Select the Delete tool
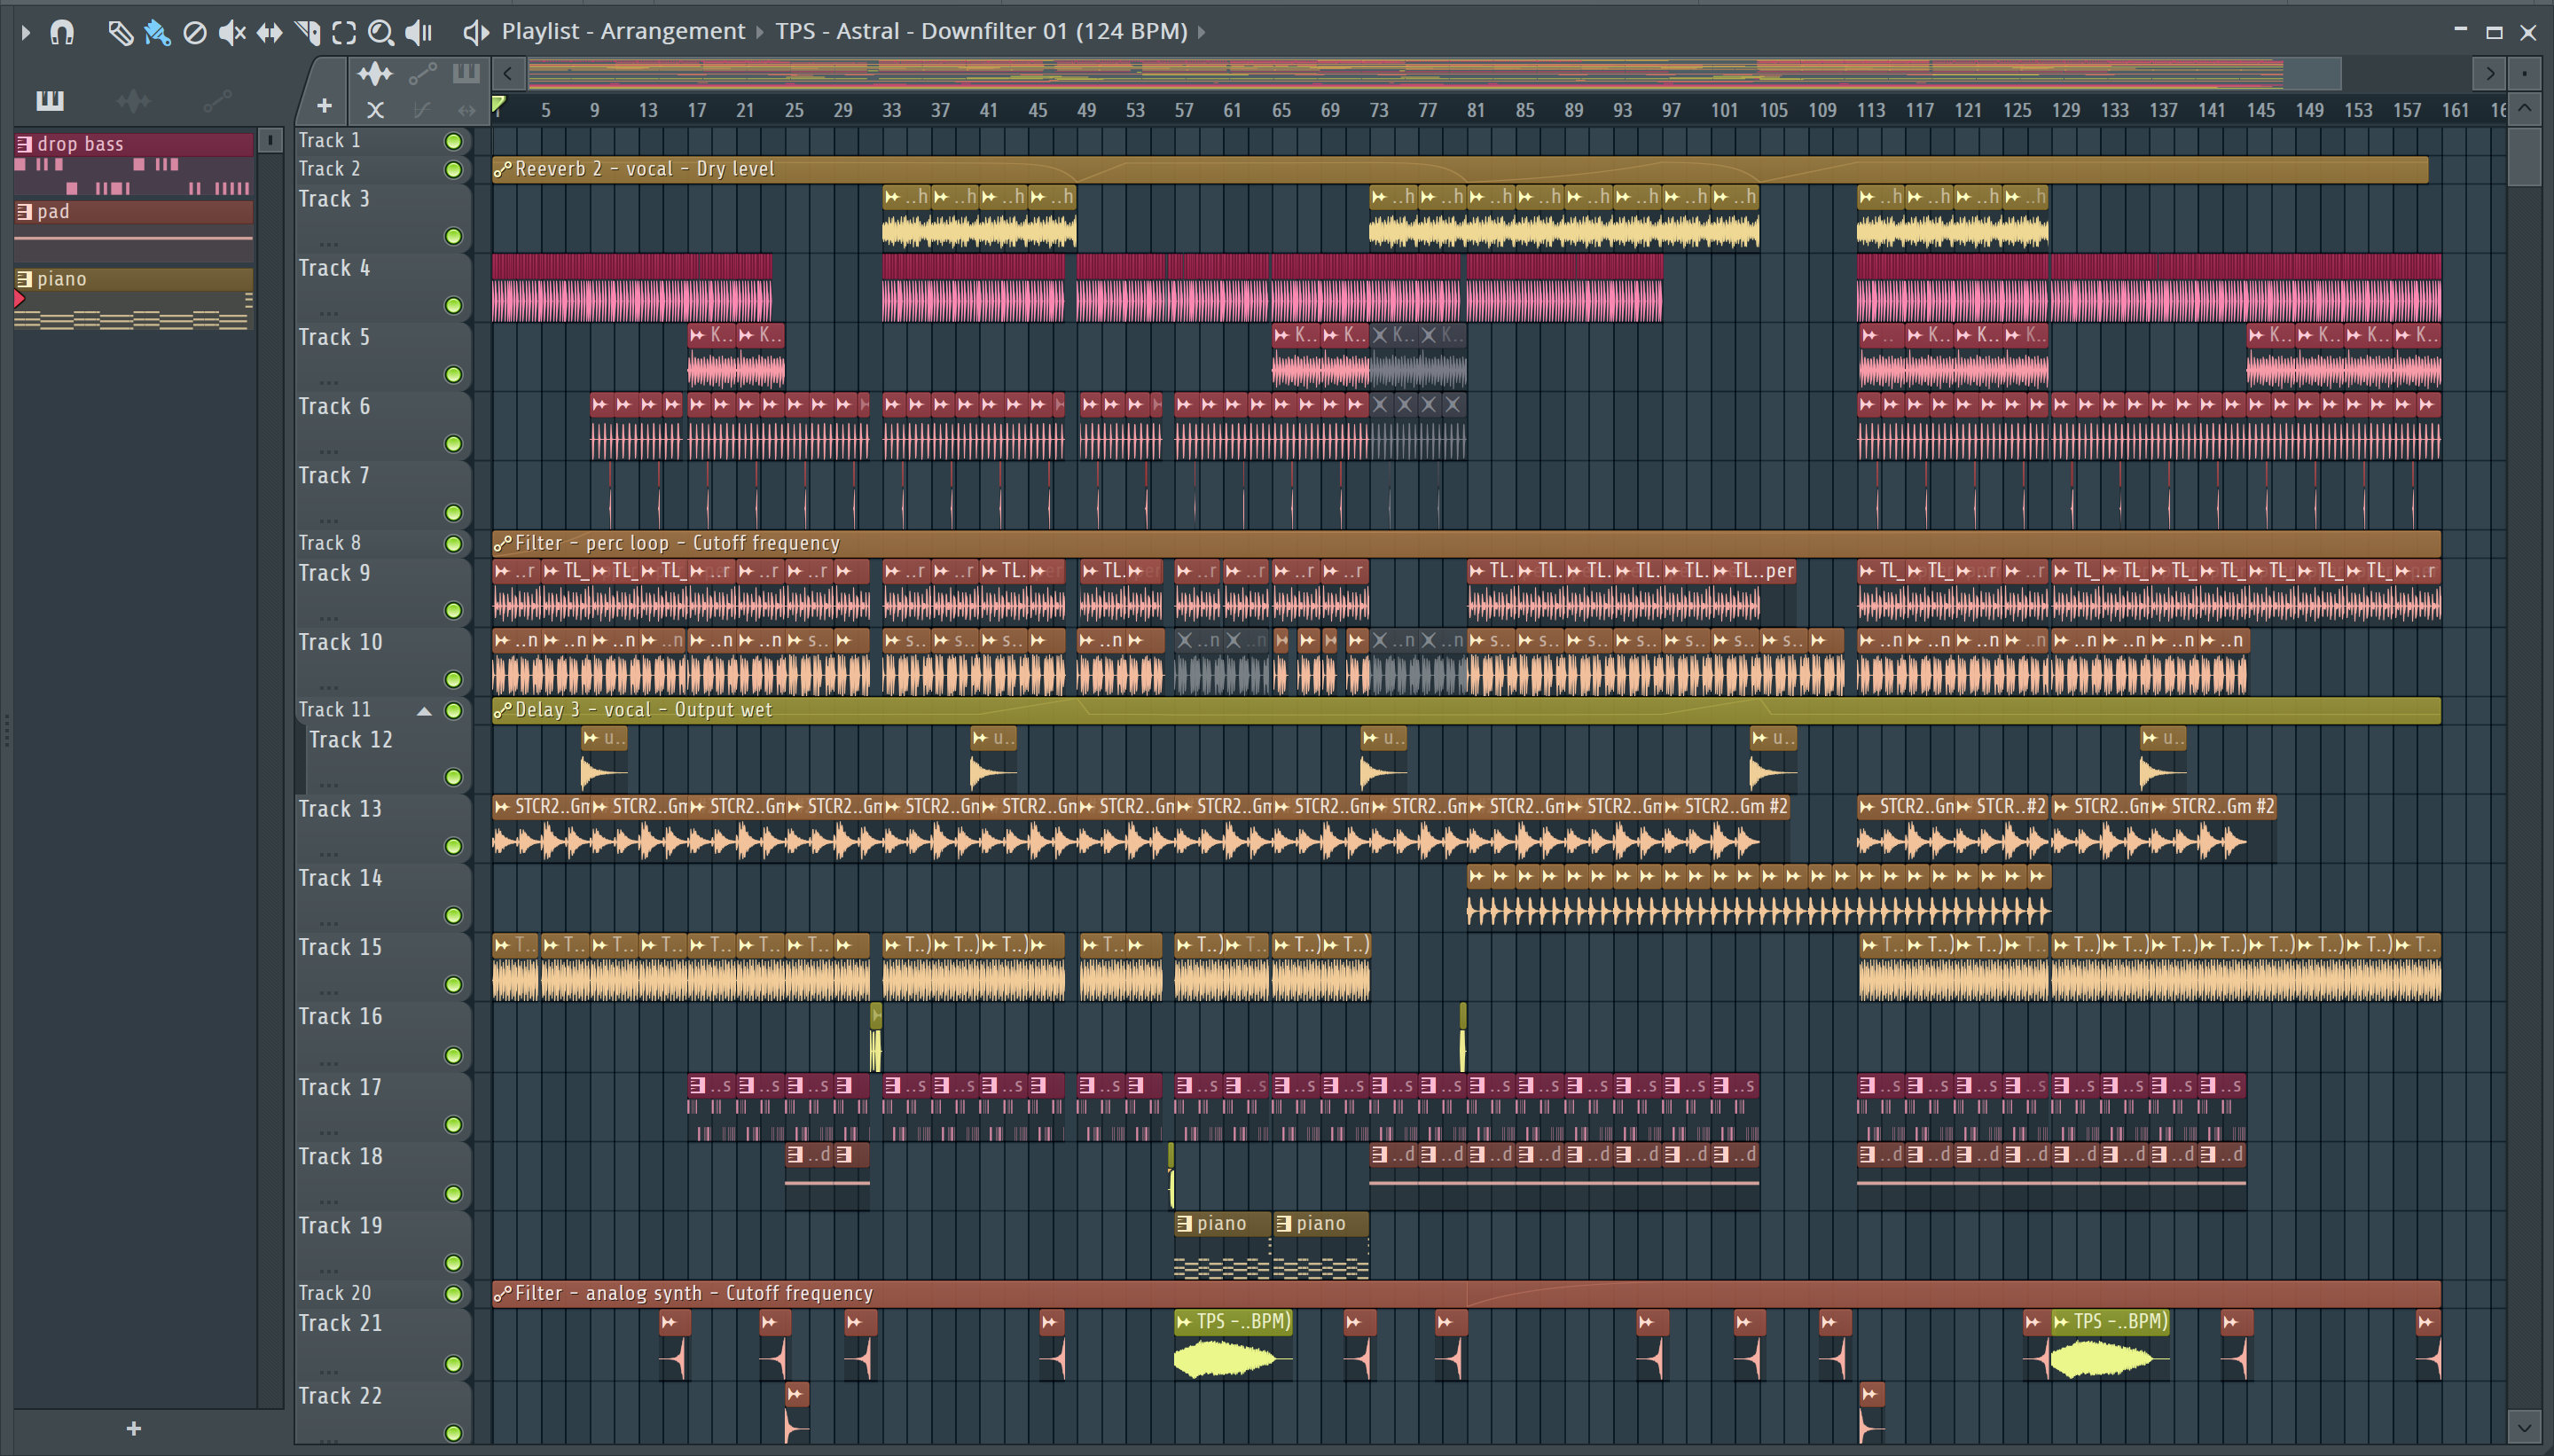Screen dimensions: 2554x1456 (x=195, y=33)
